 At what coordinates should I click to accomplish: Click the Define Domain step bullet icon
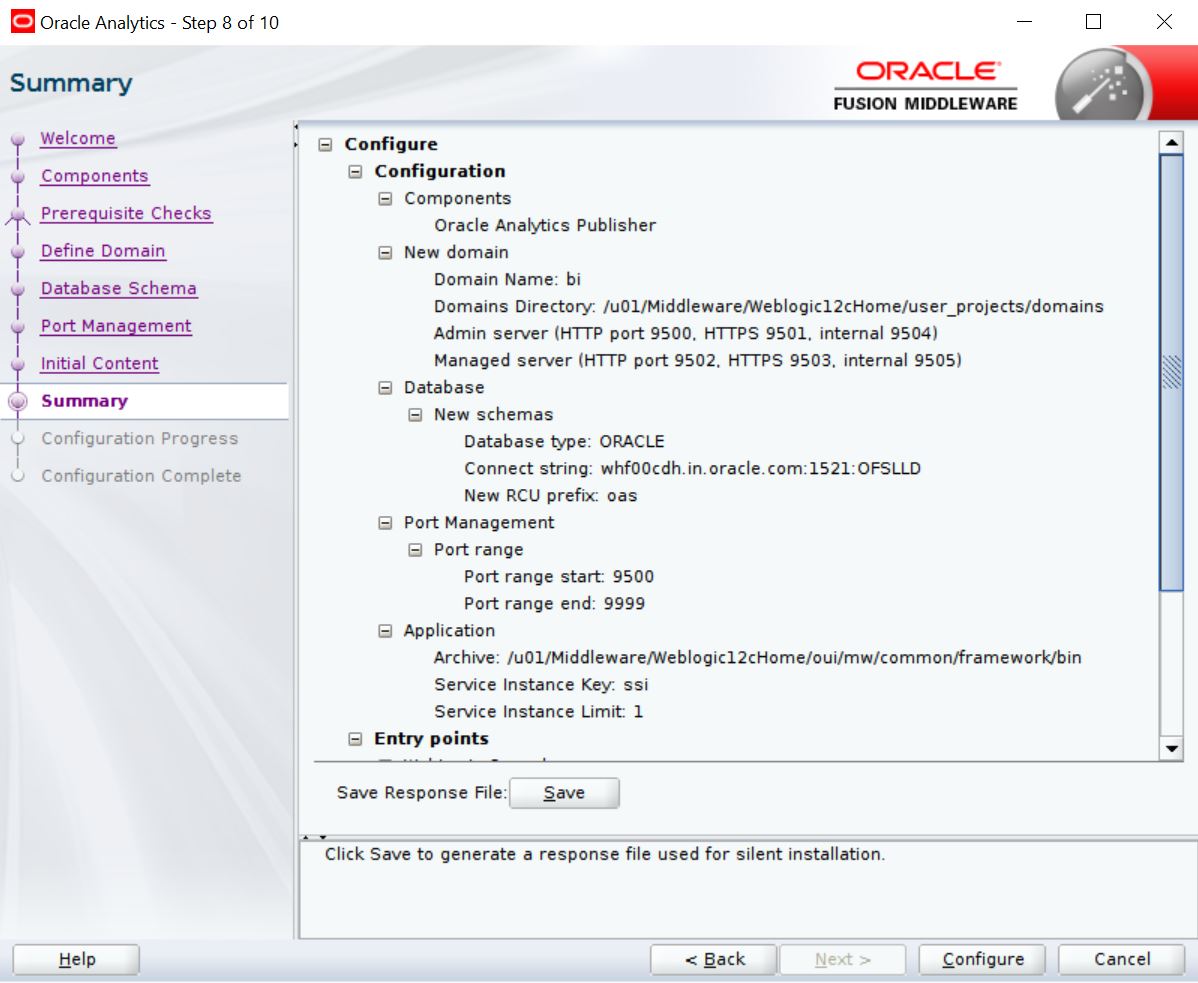click(x=18, y=252)
